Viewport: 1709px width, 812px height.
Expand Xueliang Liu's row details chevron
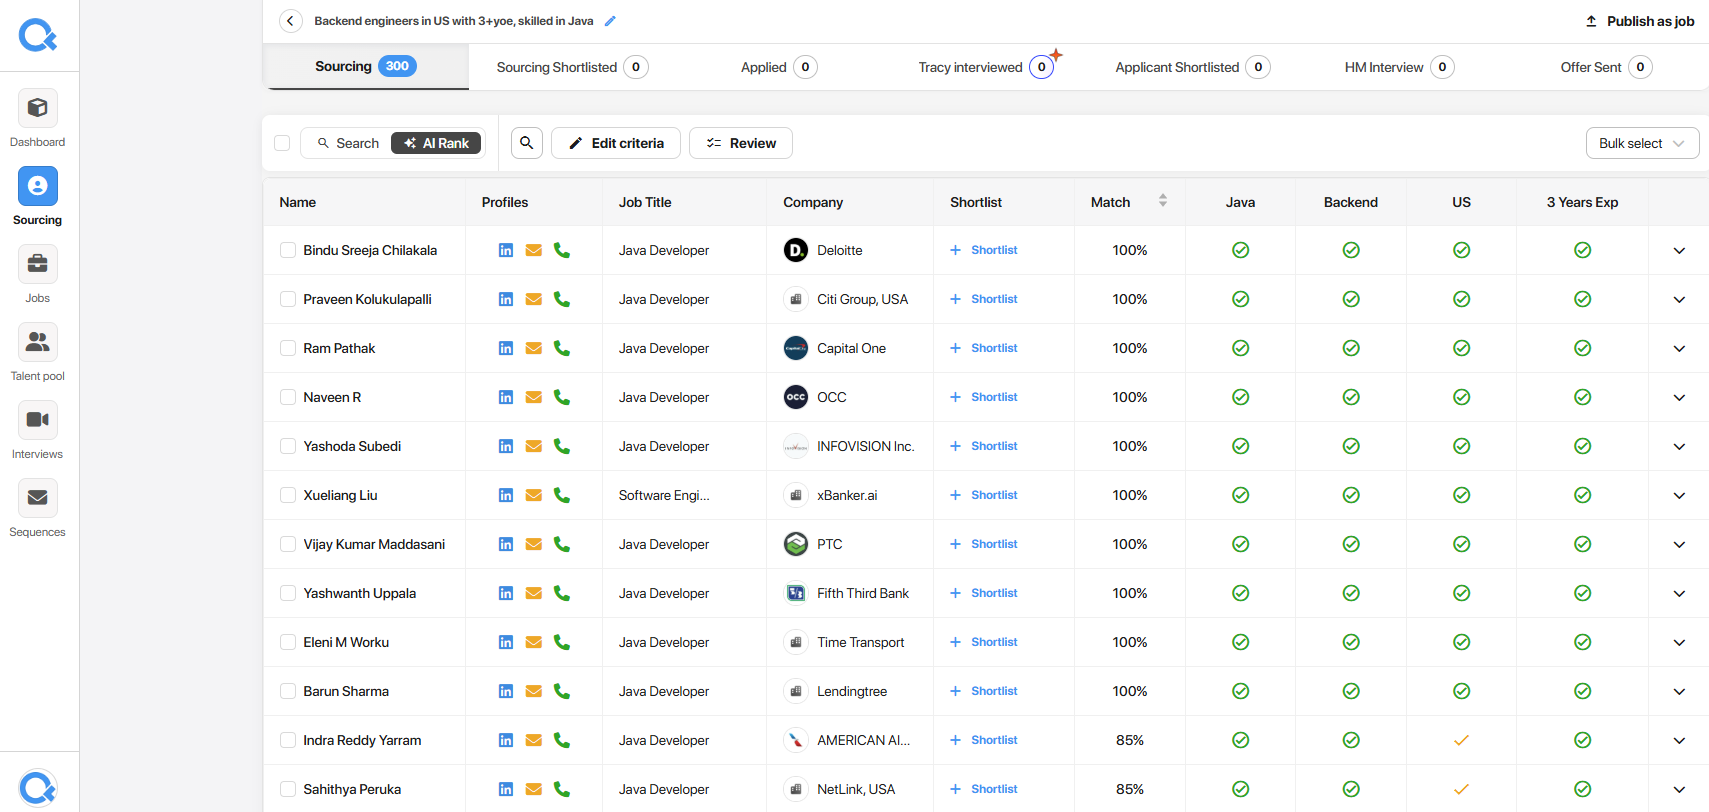tap(1679, 495)
